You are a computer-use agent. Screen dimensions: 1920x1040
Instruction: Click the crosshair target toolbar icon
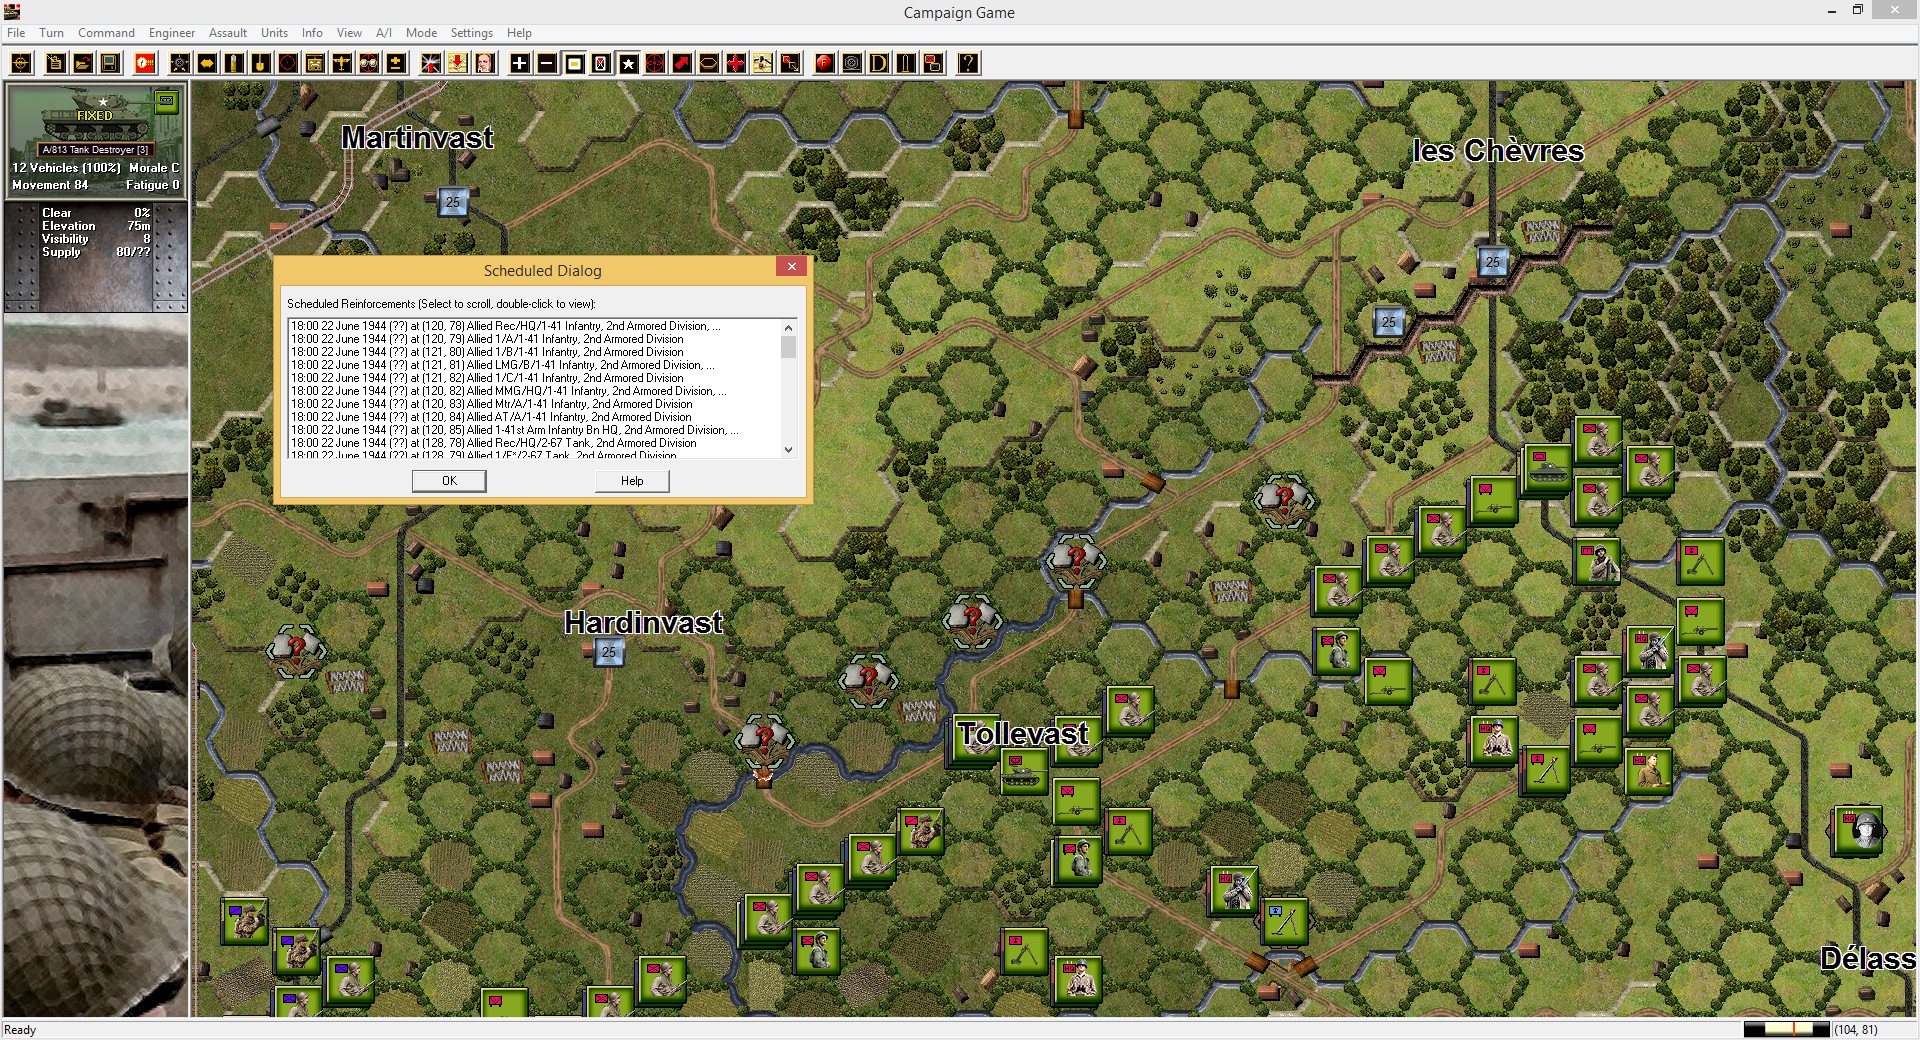(x=21, y=63)
